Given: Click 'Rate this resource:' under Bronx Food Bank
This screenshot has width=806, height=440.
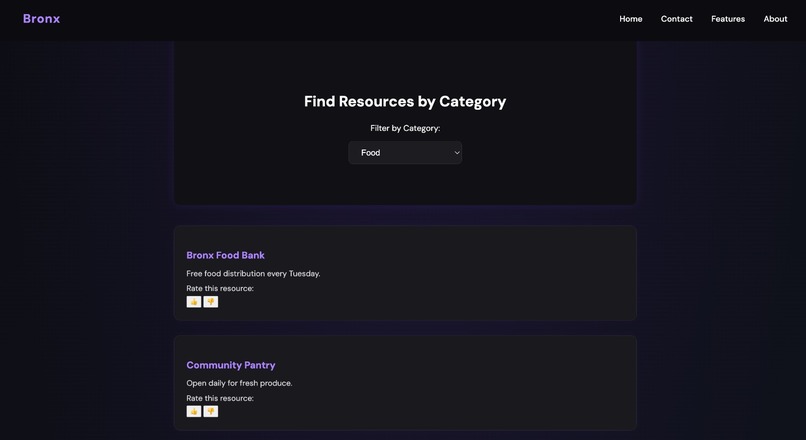Looking at the screenshot, I should pos(220,288).
